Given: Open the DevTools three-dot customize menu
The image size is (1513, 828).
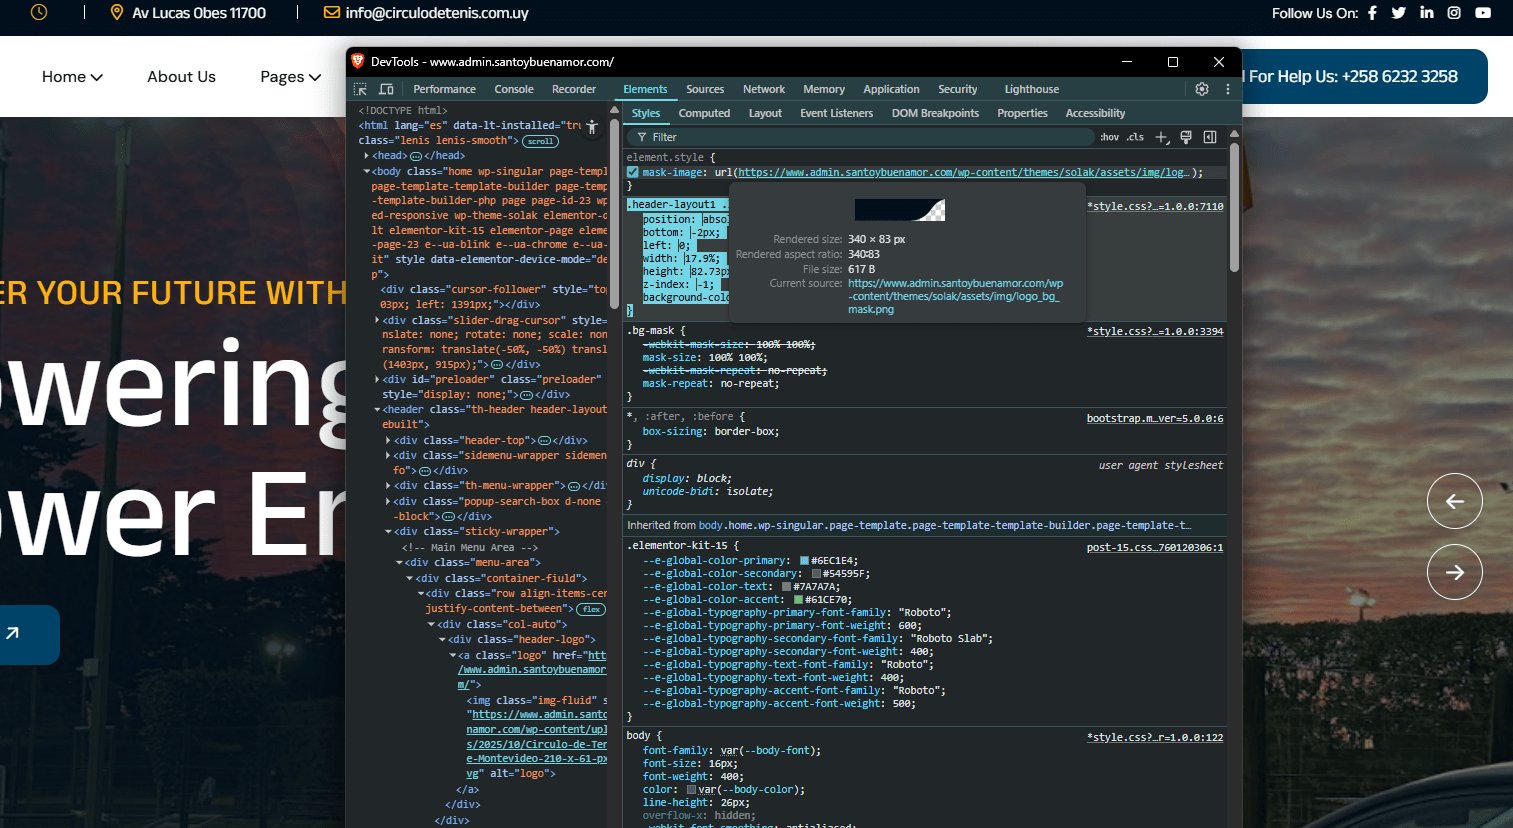Looking at the screenshot, I should pyautogui.click(x=1227, y=89).
